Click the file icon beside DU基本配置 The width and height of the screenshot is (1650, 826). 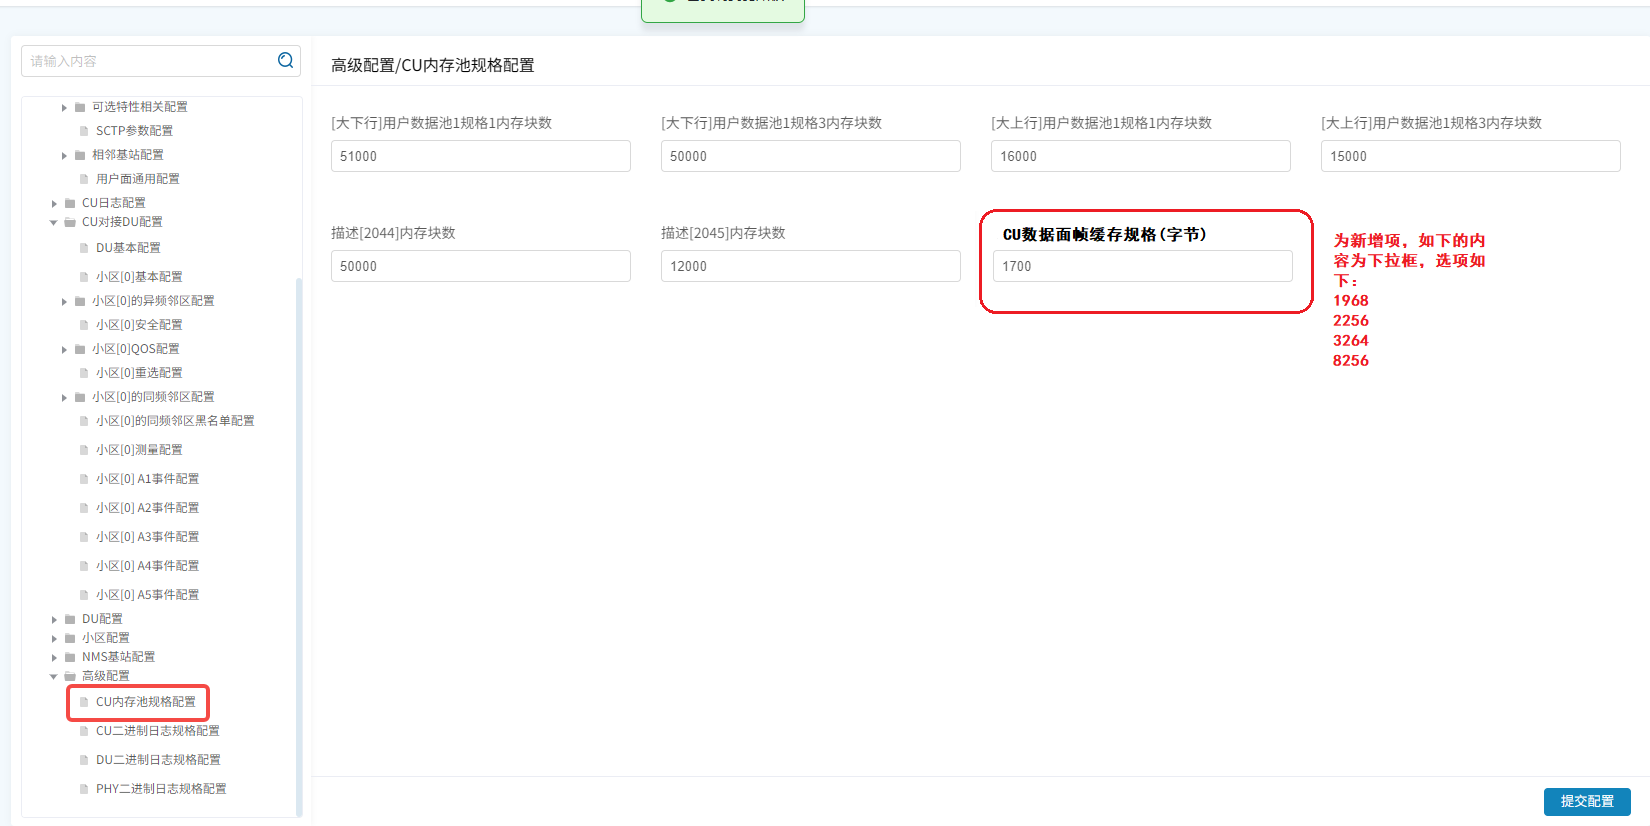click(84, 248)
